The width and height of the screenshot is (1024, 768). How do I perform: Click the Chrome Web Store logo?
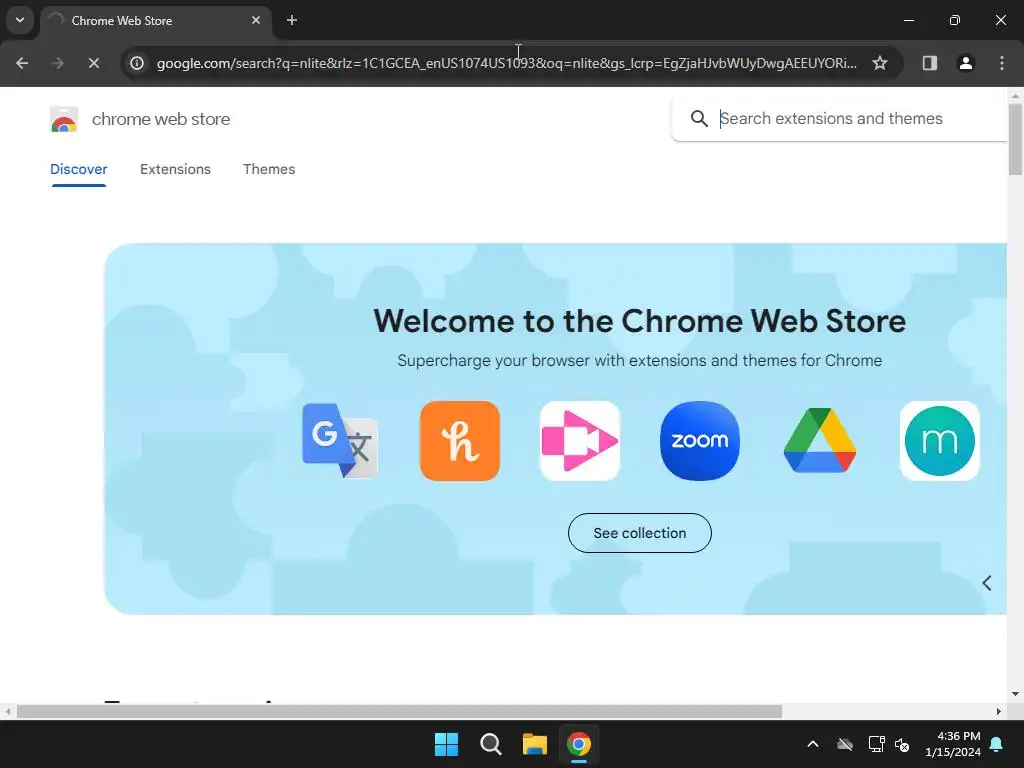click(64, 120)
